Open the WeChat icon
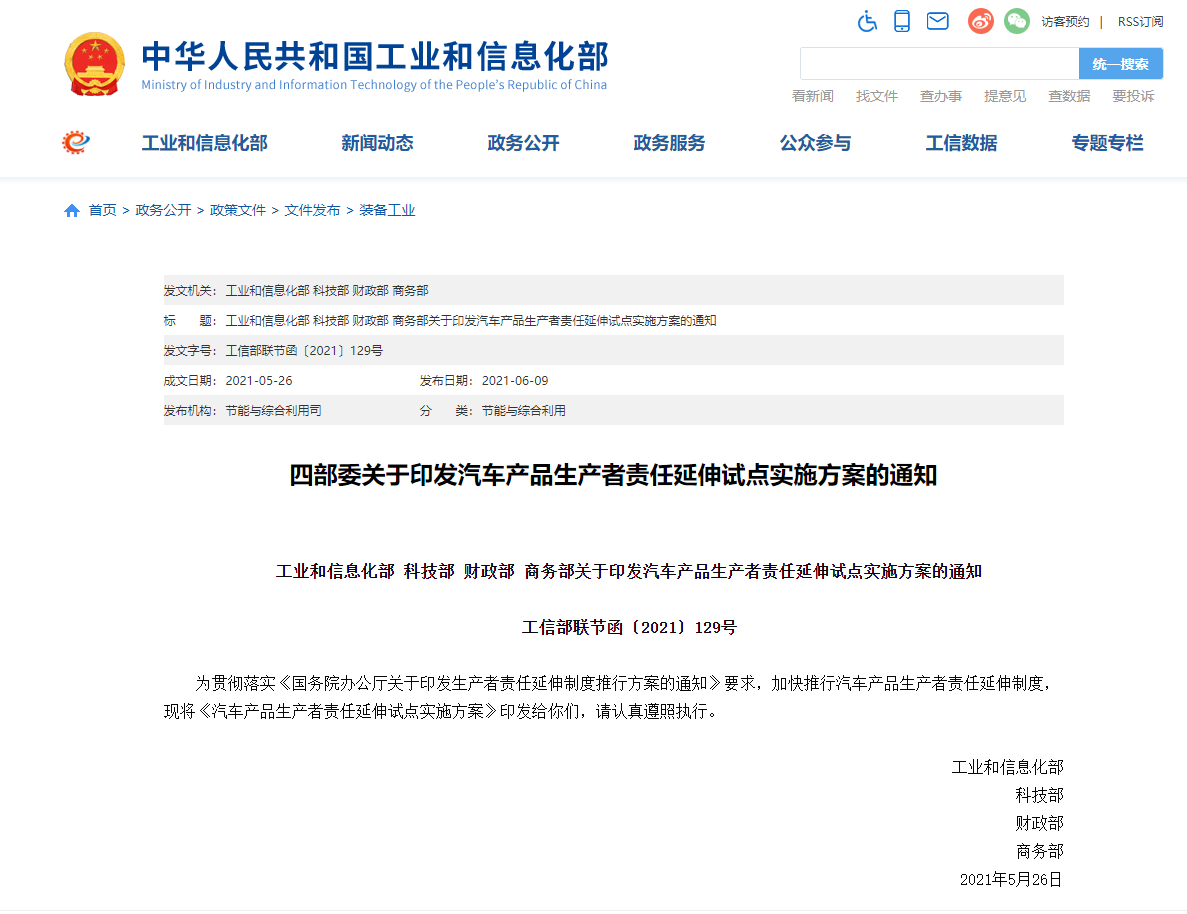 (x=1017, y=21)
